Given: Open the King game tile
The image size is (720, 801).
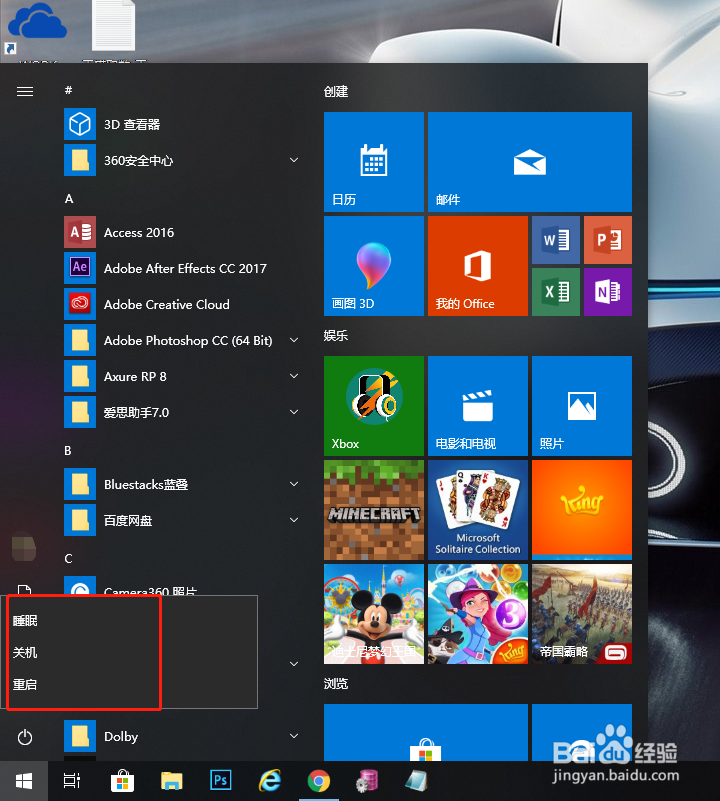Looking at the screenshot, I should pos(582,510).
